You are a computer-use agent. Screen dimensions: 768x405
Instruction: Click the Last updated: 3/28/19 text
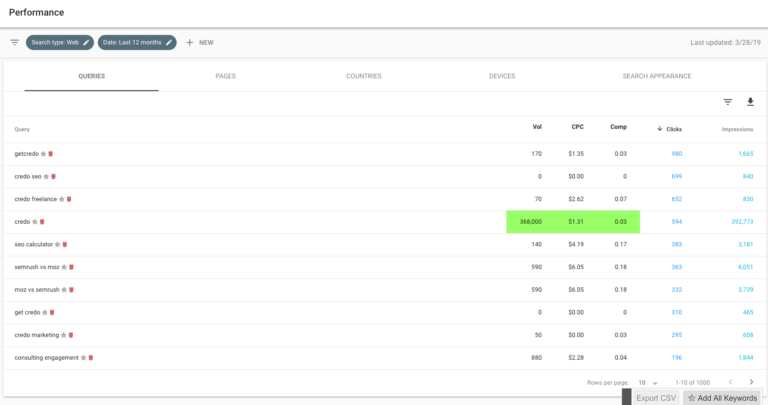(725, 43)
